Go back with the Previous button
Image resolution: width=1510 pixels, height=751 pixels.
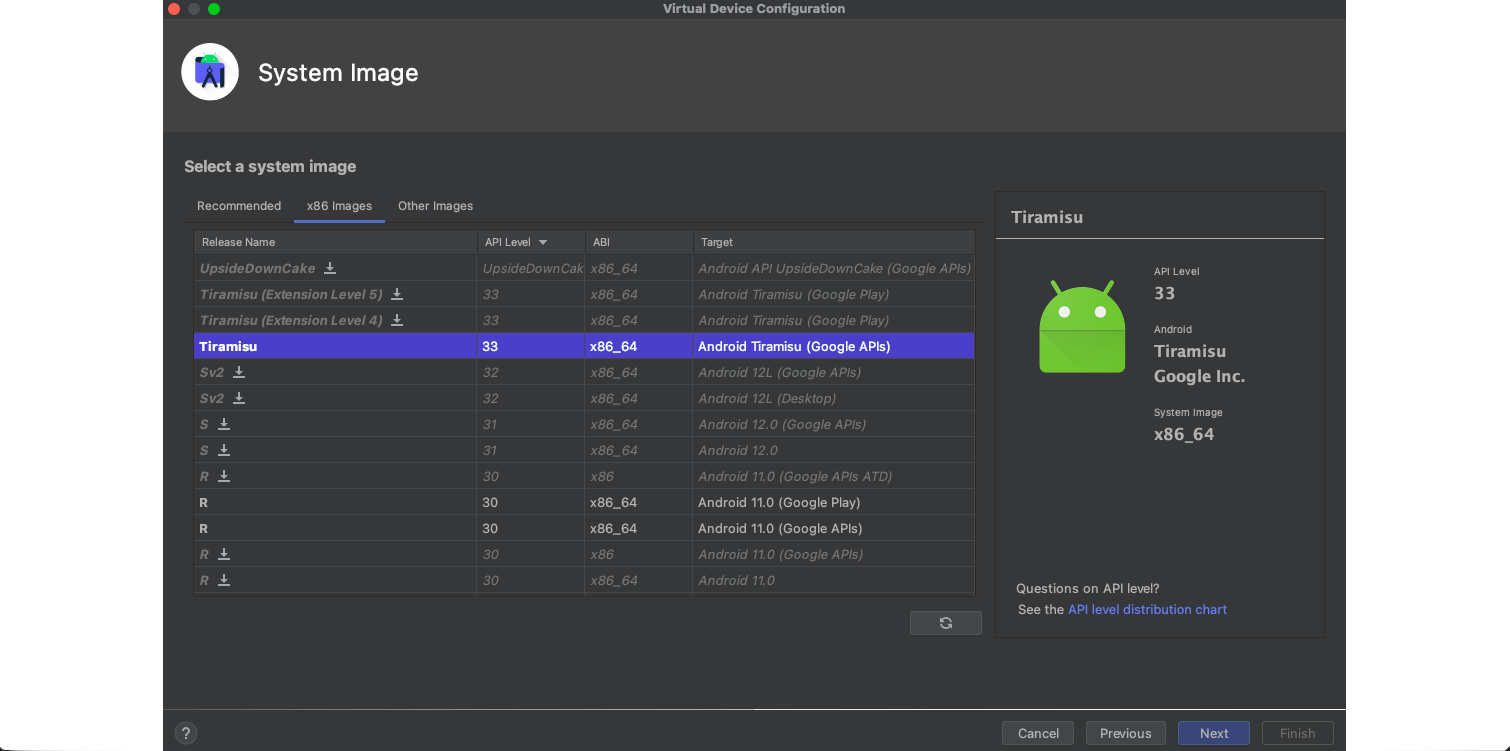pos(1126,733)
